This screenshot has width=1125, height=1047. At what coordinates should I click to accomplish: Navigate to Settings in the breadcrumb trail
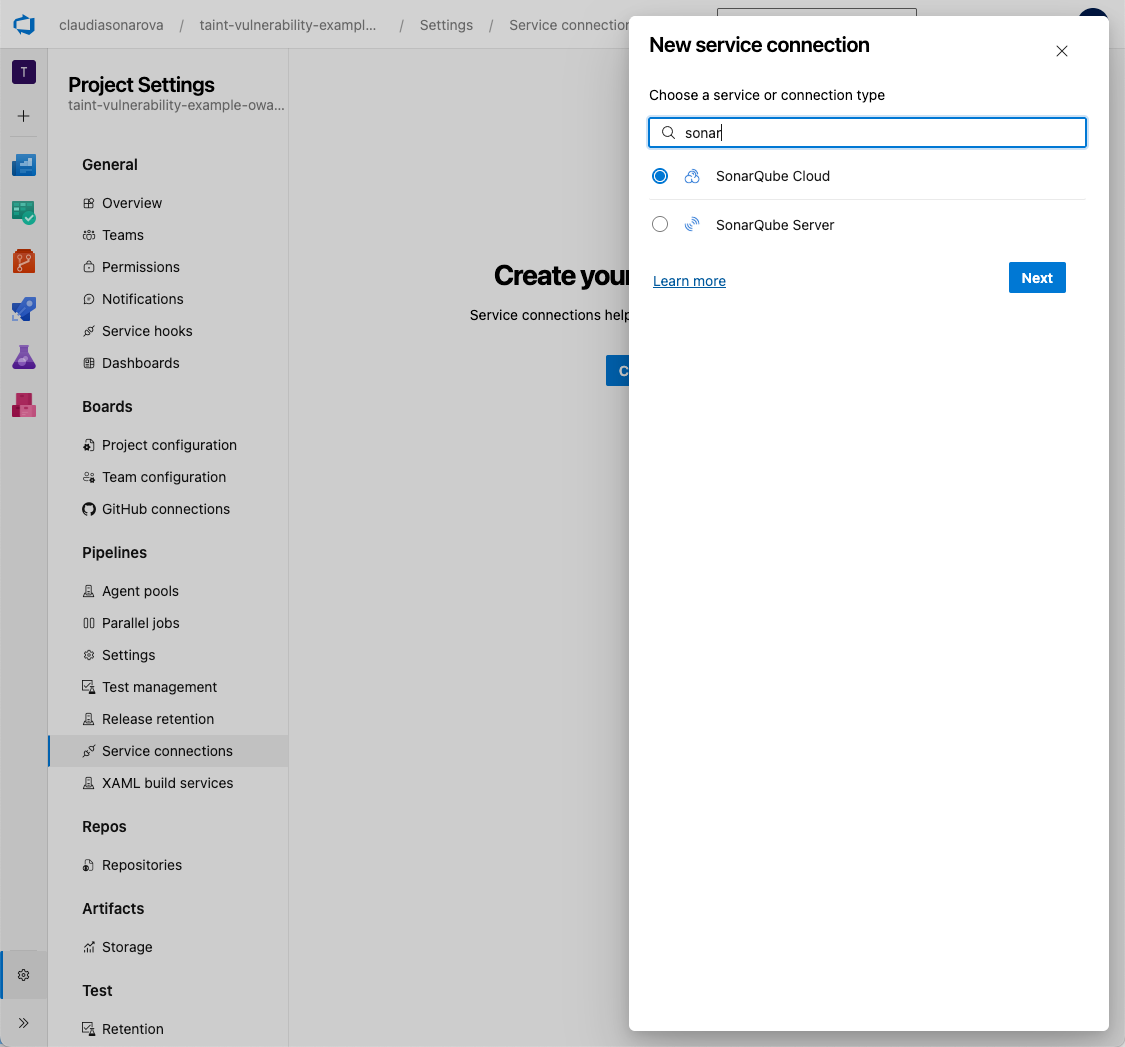tap(446, 25)
